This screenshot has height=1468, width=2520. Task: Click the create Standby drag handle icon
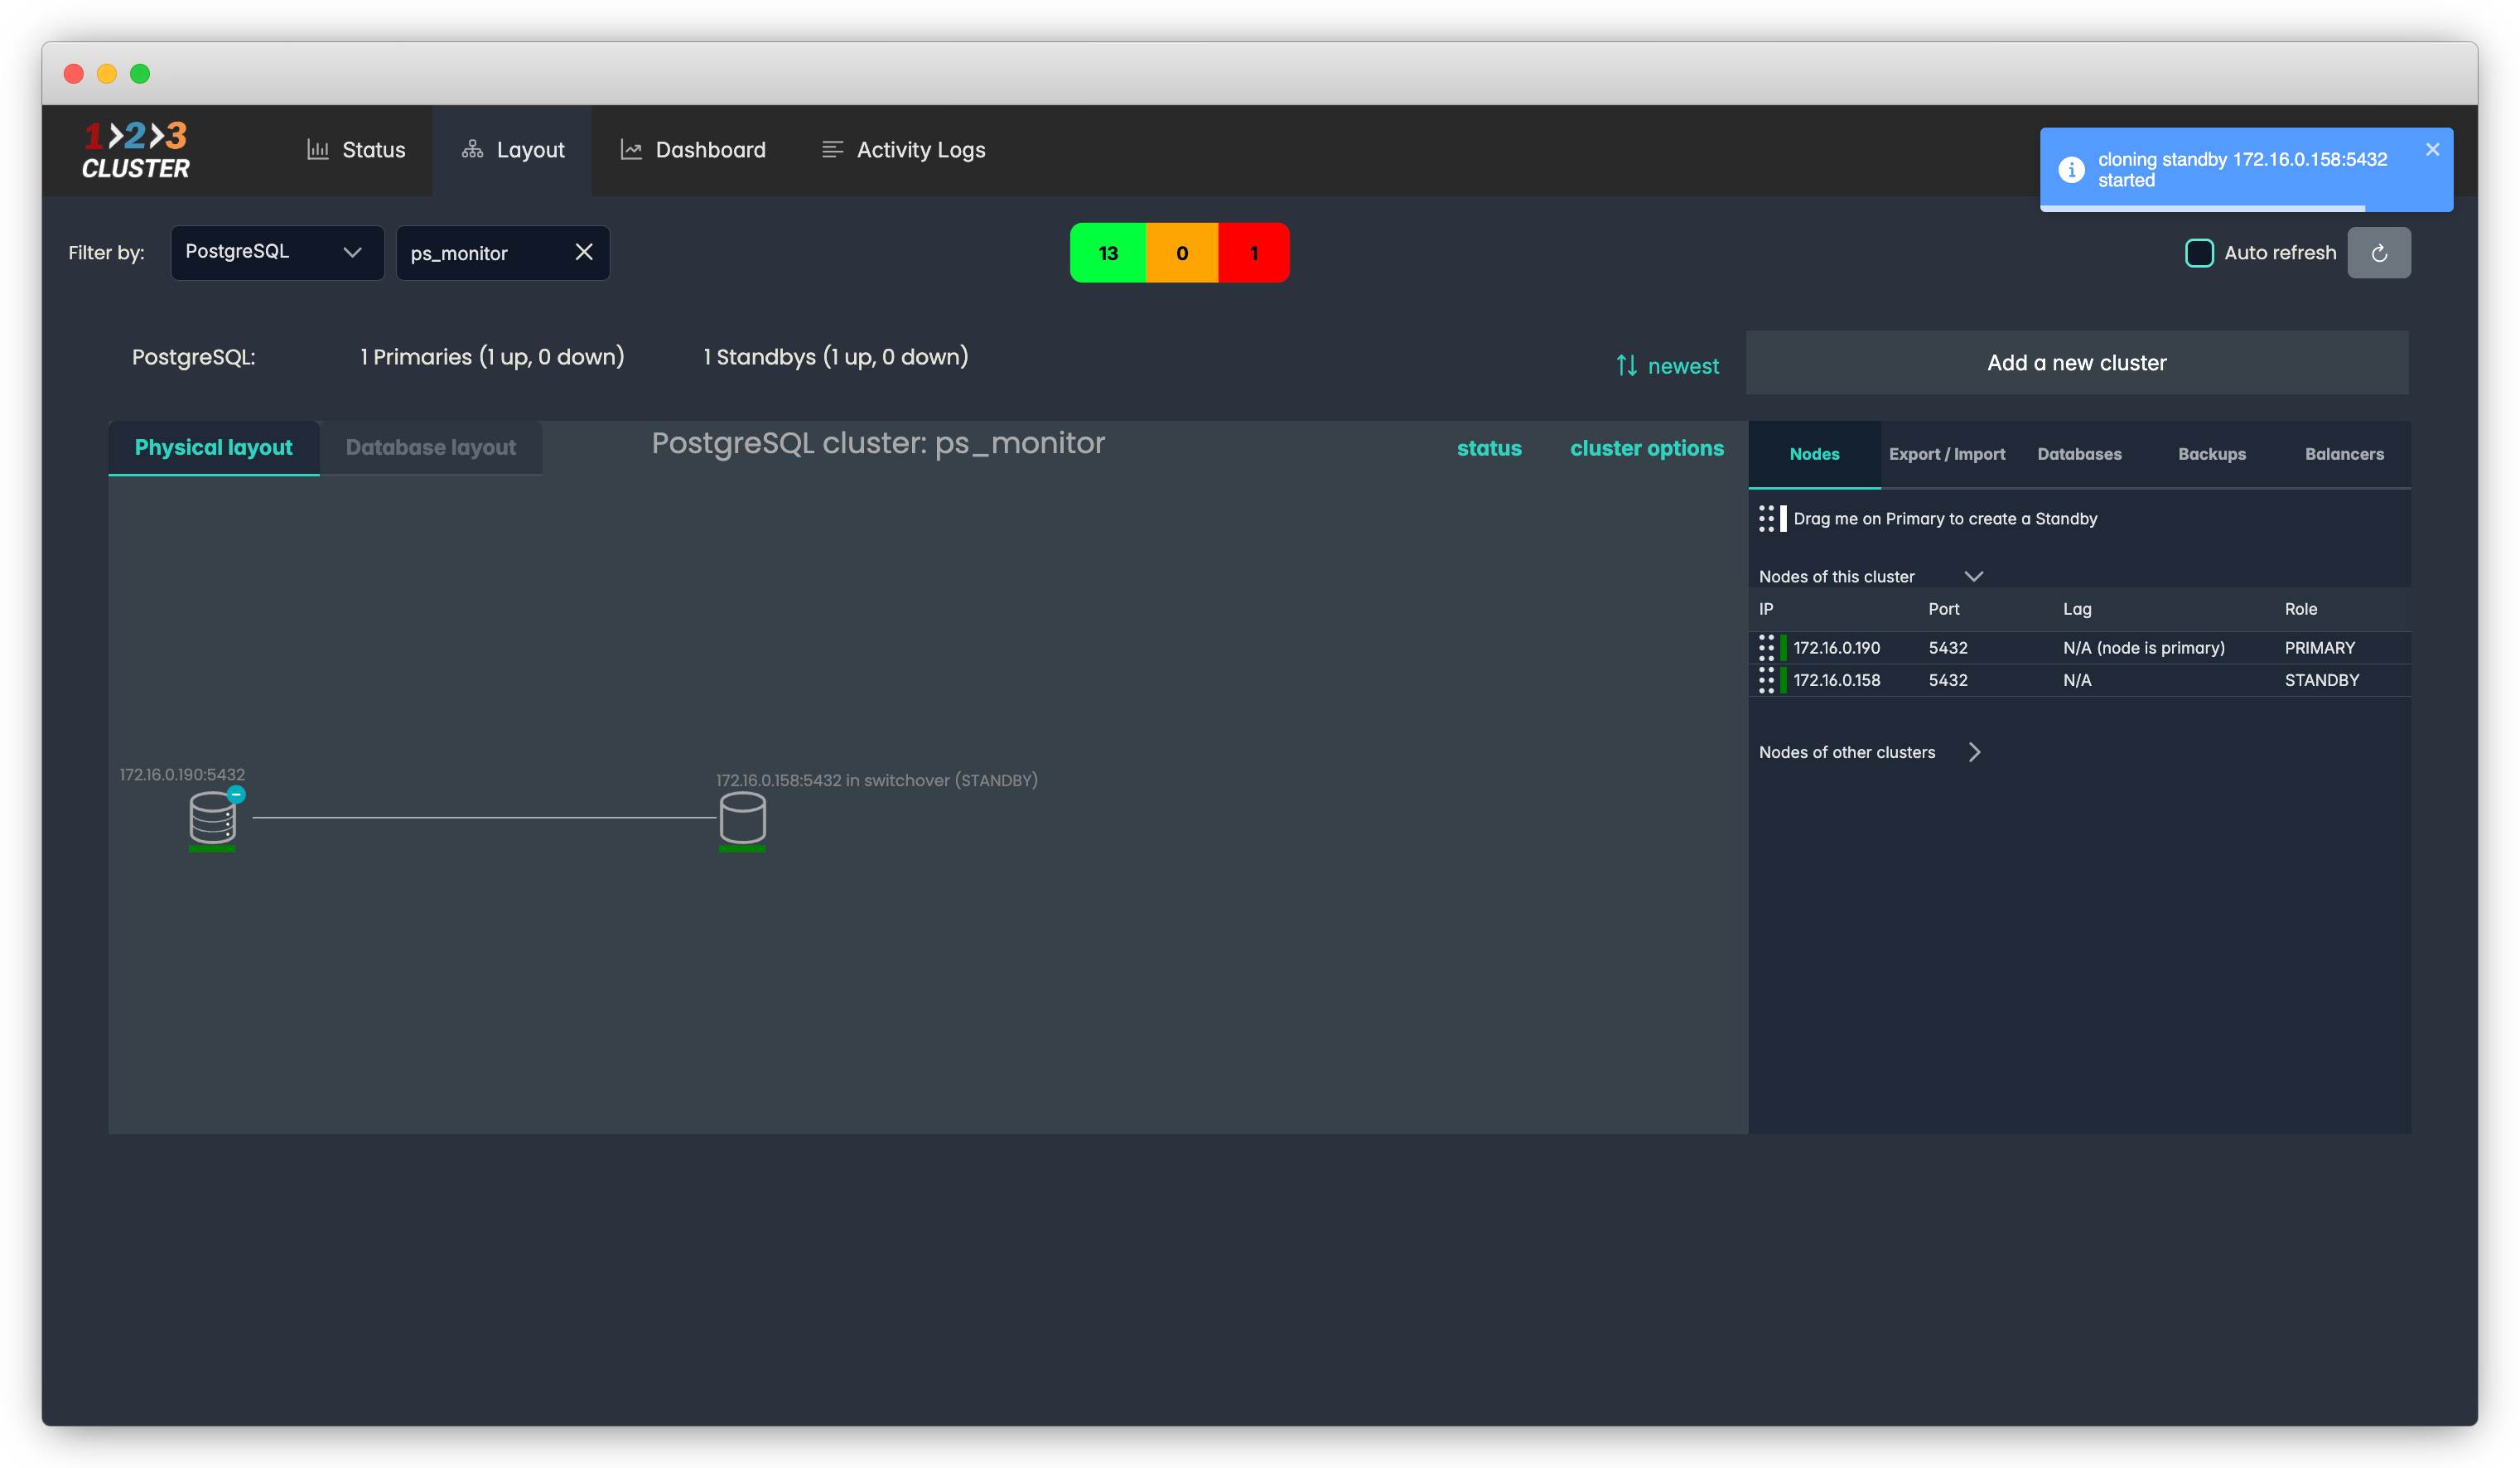pyautogui.click(x=1767, y=518)
